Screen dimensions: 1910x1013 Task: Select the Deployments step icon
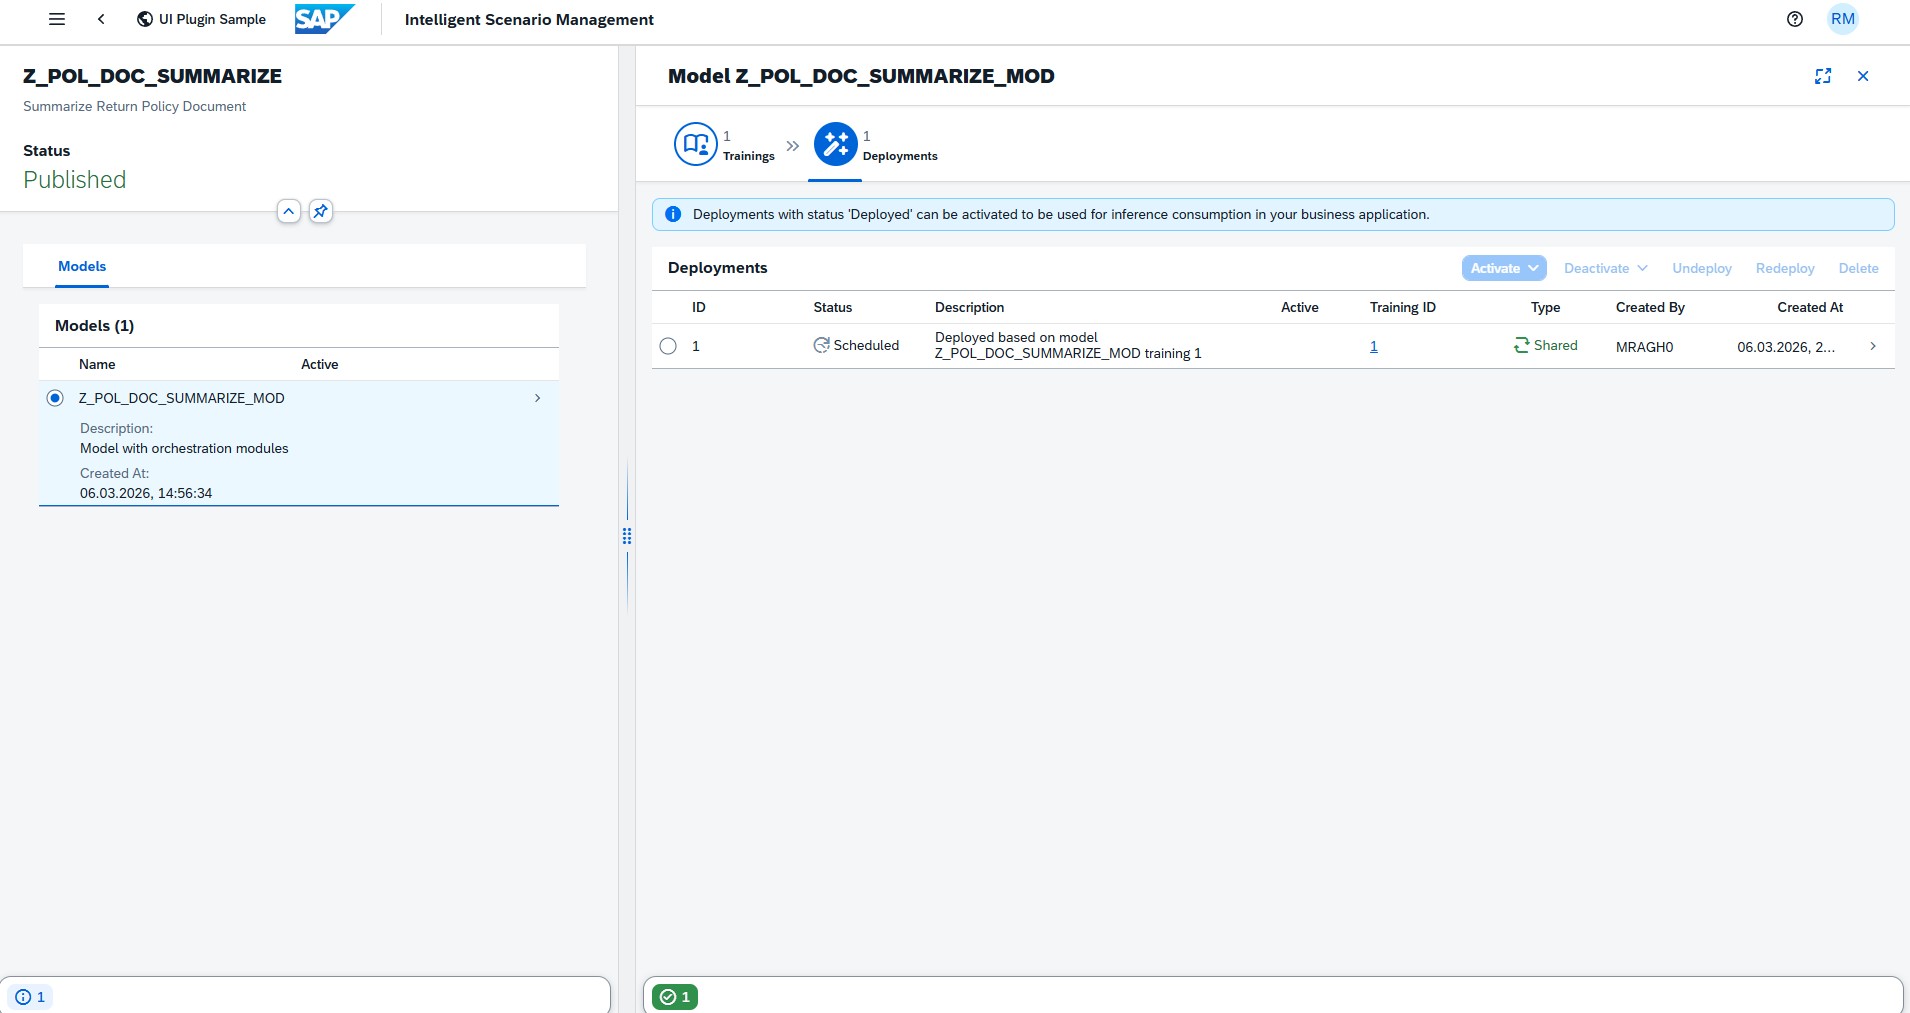836,145
